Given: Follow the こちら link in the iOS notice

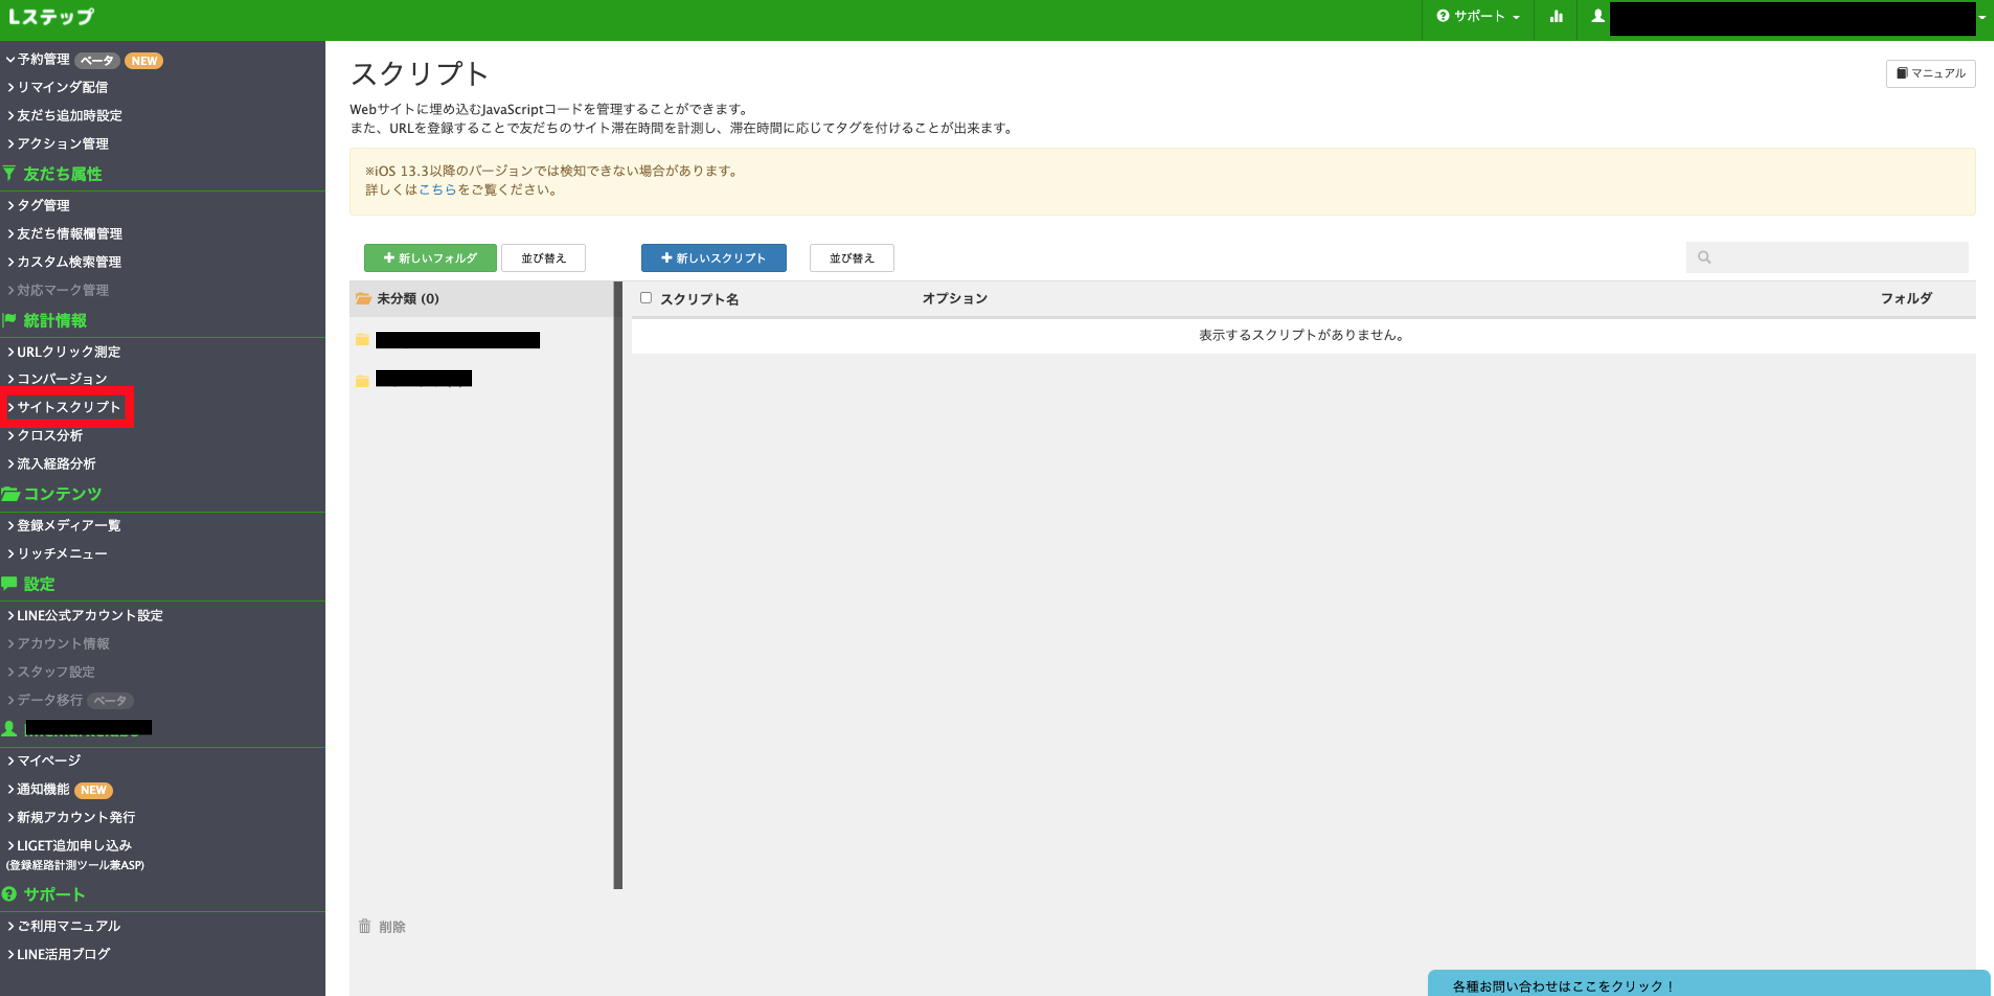Looking at the screenshot, I should 437,190.
